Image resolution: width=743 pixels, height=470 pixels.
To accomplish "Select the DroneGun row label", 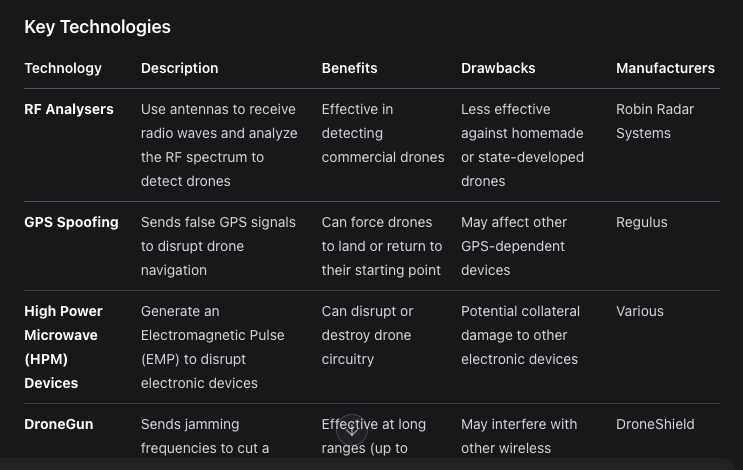I will pyautogui.click(x=59, y=424).
